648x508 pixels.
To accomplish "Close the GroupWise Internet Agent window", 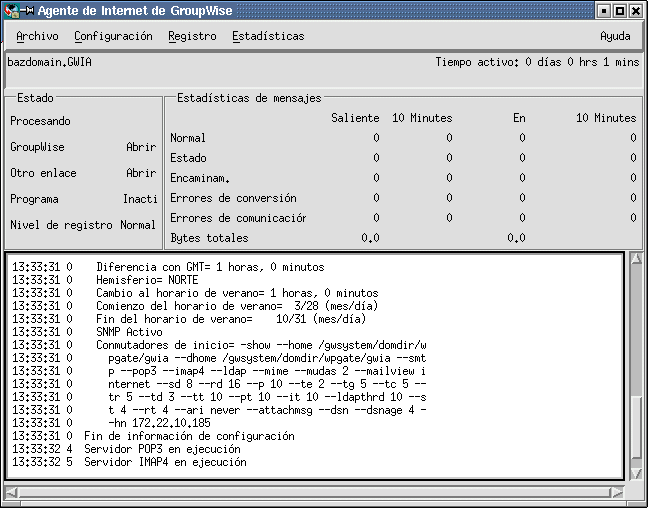I will (x=636, y=11).
